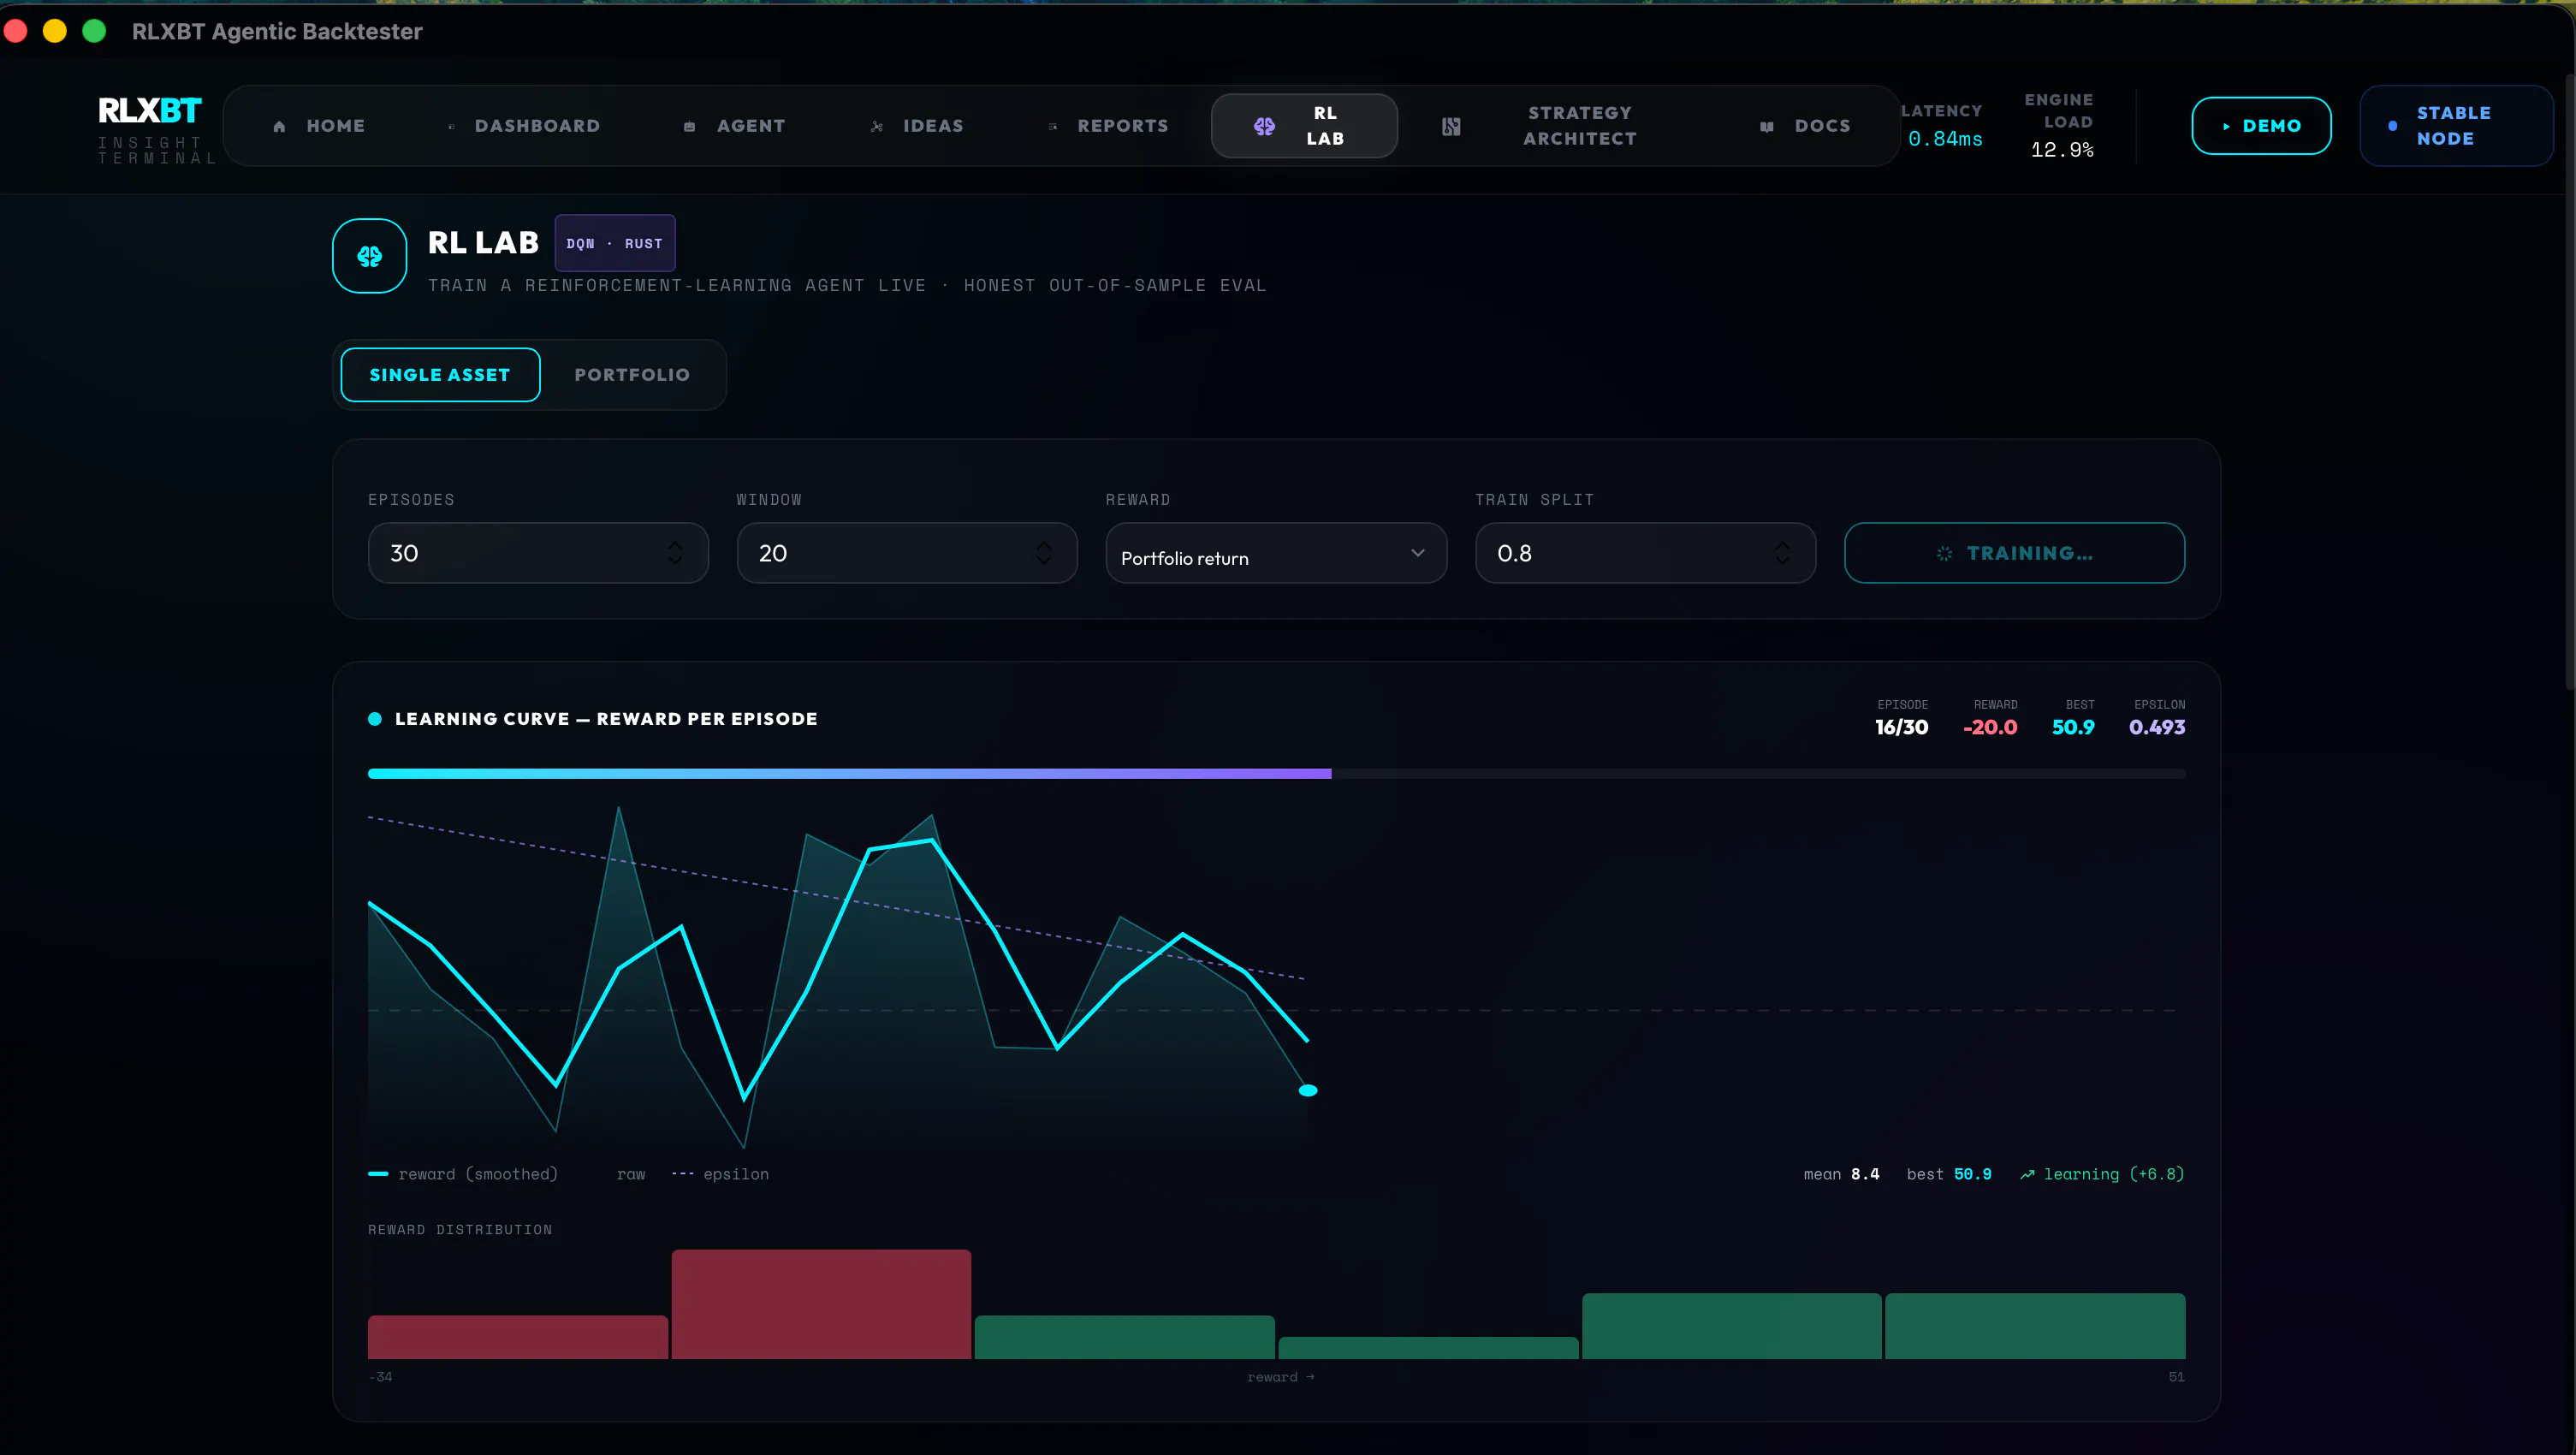Click the Home icon in navigation

point(279,126)
